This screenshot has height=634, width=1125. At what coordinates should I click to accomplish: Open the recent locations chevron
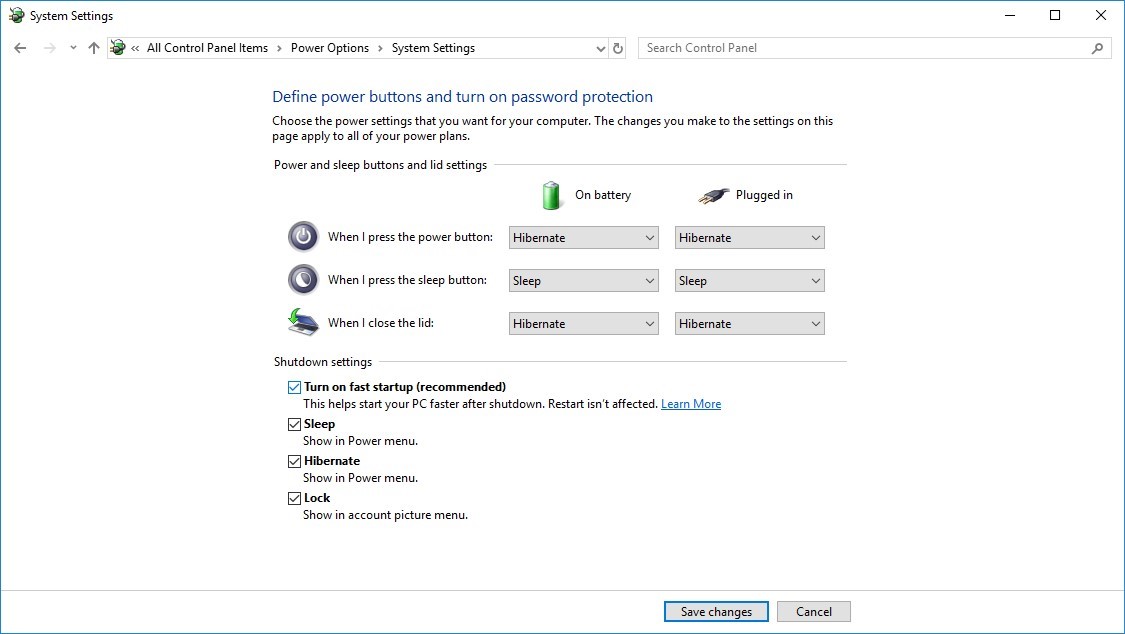click(73, 48)
